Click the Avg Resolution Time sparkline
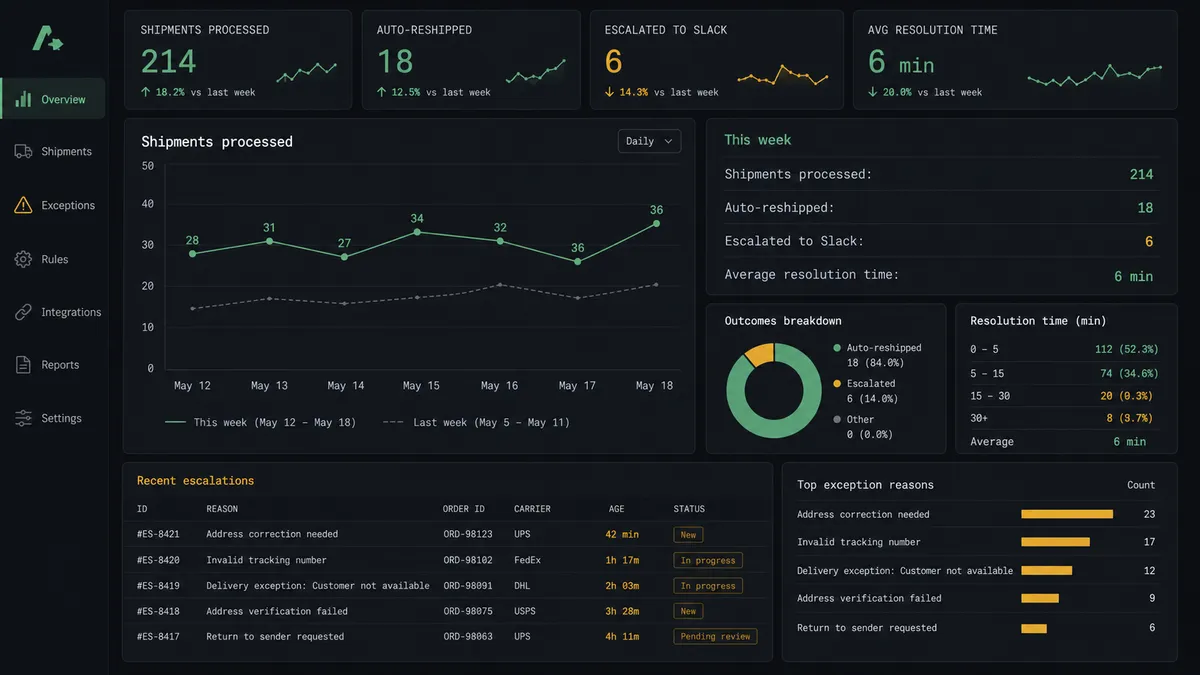 pos(1094,75)
